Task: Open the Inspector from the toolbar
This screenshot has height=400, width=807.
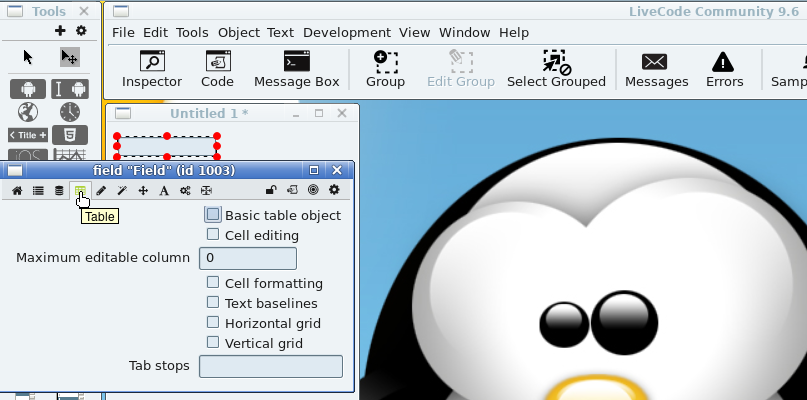Action: 152,69
